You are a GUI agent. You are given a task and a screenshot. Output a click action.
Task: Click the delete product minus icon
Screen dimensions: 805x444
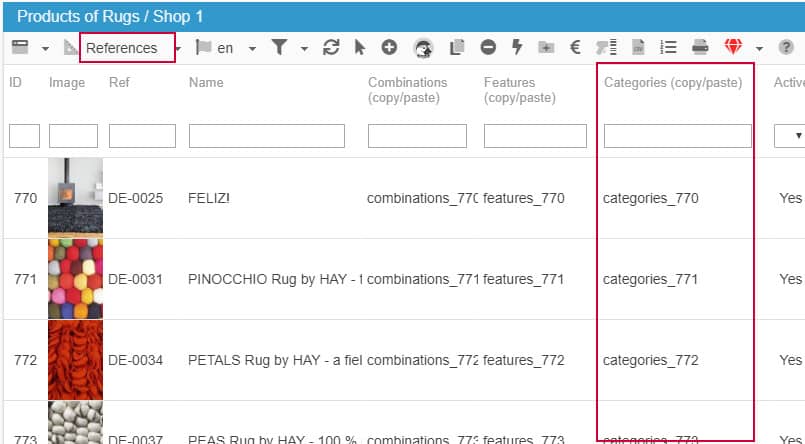click(487, 48)
